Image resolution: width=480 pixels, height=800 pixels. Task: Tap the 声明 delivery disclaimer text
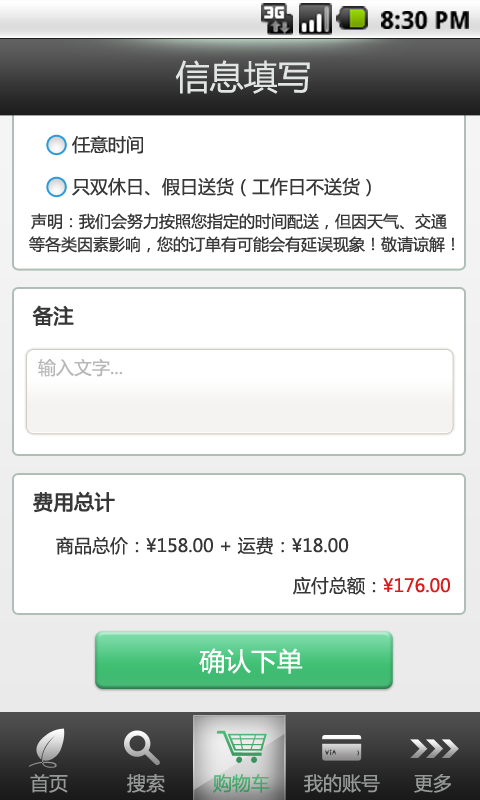(x=243, y=233)
